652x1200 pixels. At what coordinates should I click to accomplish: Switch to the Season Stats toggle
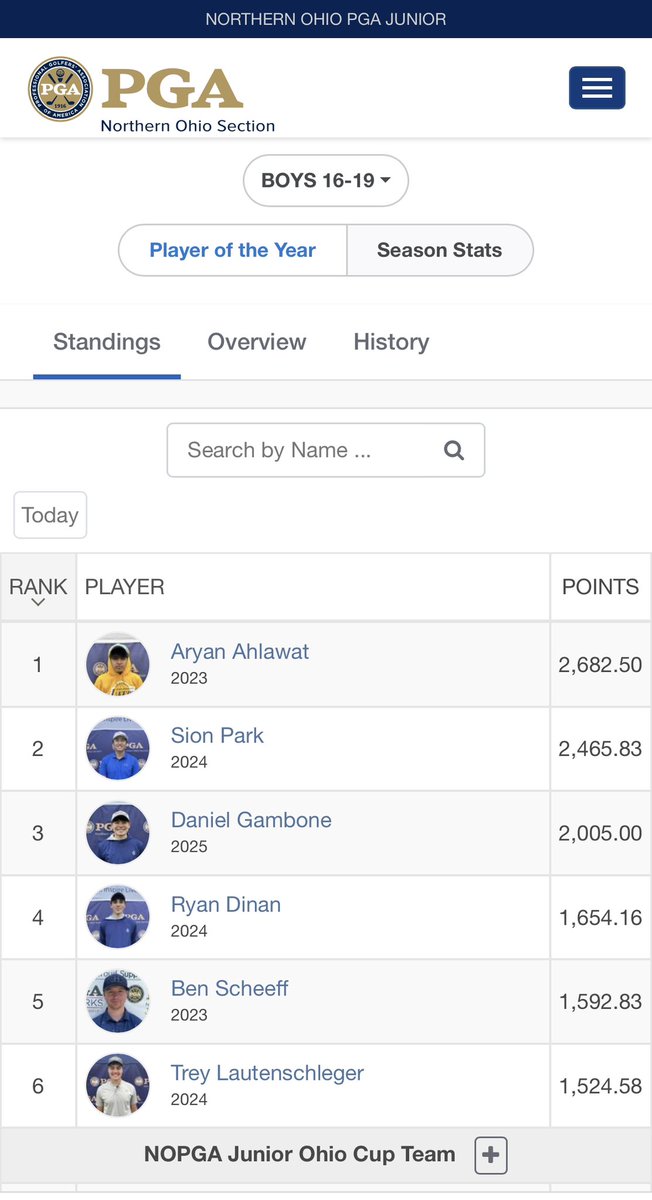[440, 250]
